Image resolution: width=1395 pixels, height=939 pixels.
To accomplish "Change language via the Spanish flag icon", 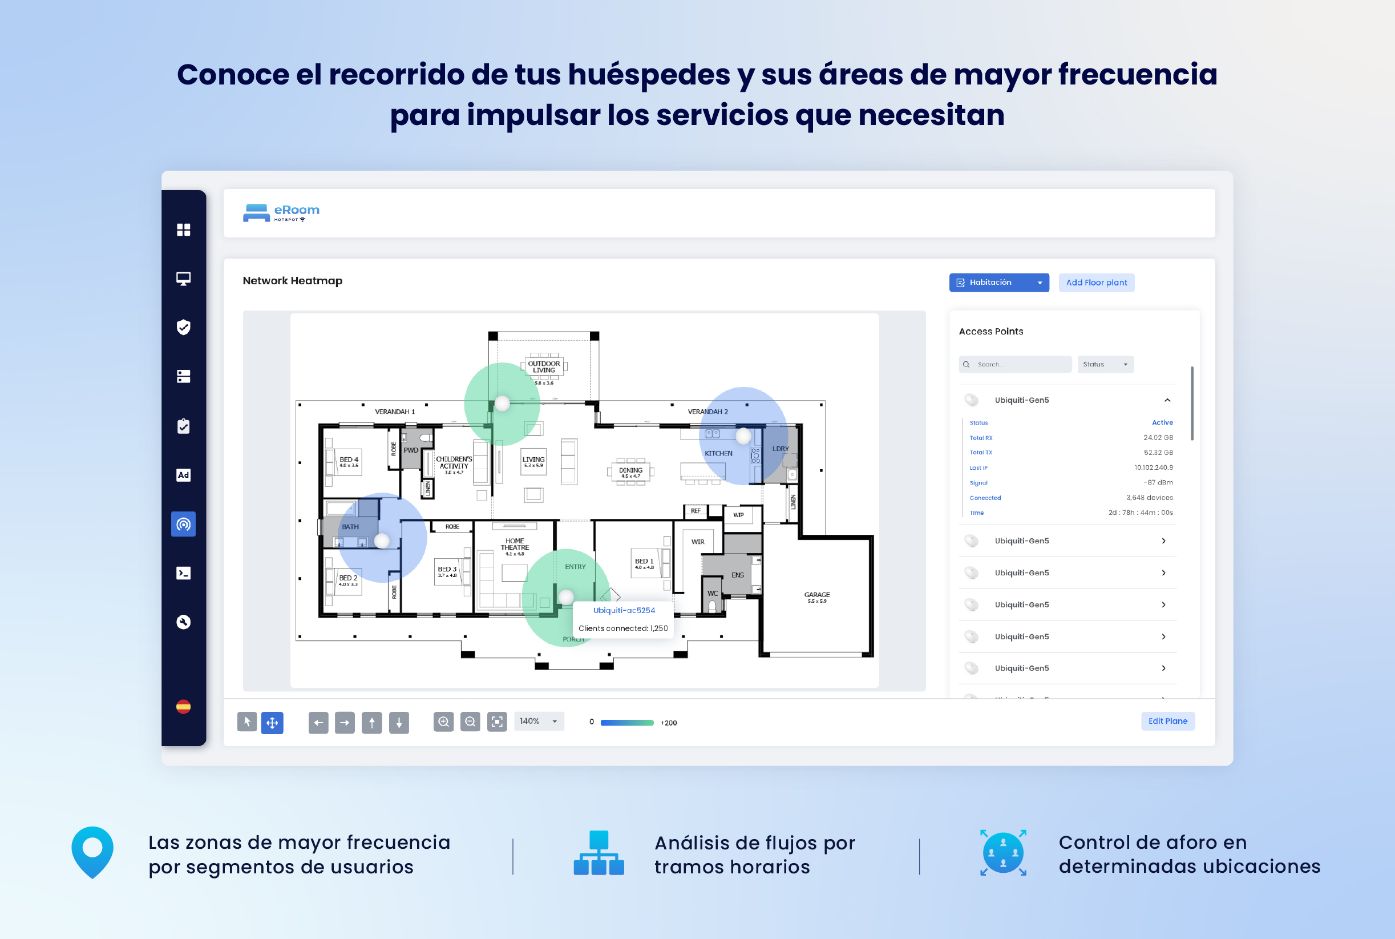I will pos(184,706).
